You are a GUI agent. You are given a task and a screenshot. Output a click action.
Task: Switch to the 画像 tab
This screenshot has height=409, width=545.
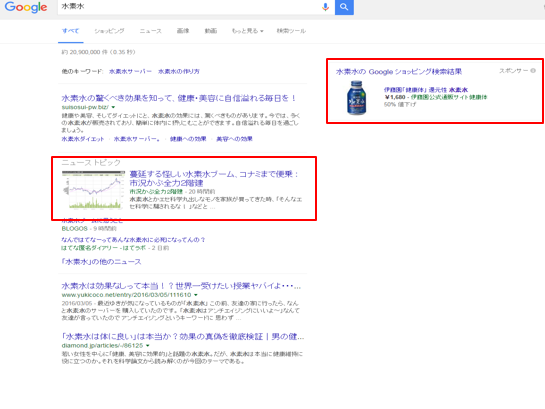[183, 31]
